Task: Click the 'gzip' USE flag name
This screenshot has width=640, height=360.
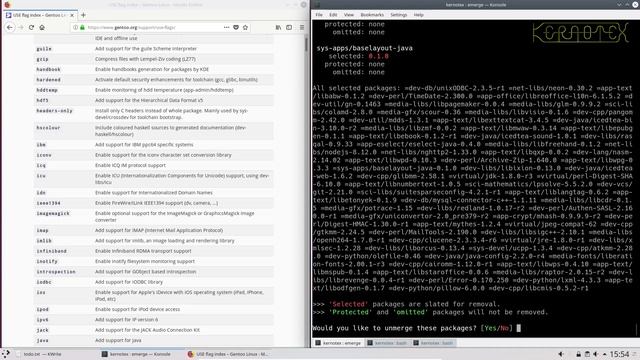Action: tap(42, 59)
